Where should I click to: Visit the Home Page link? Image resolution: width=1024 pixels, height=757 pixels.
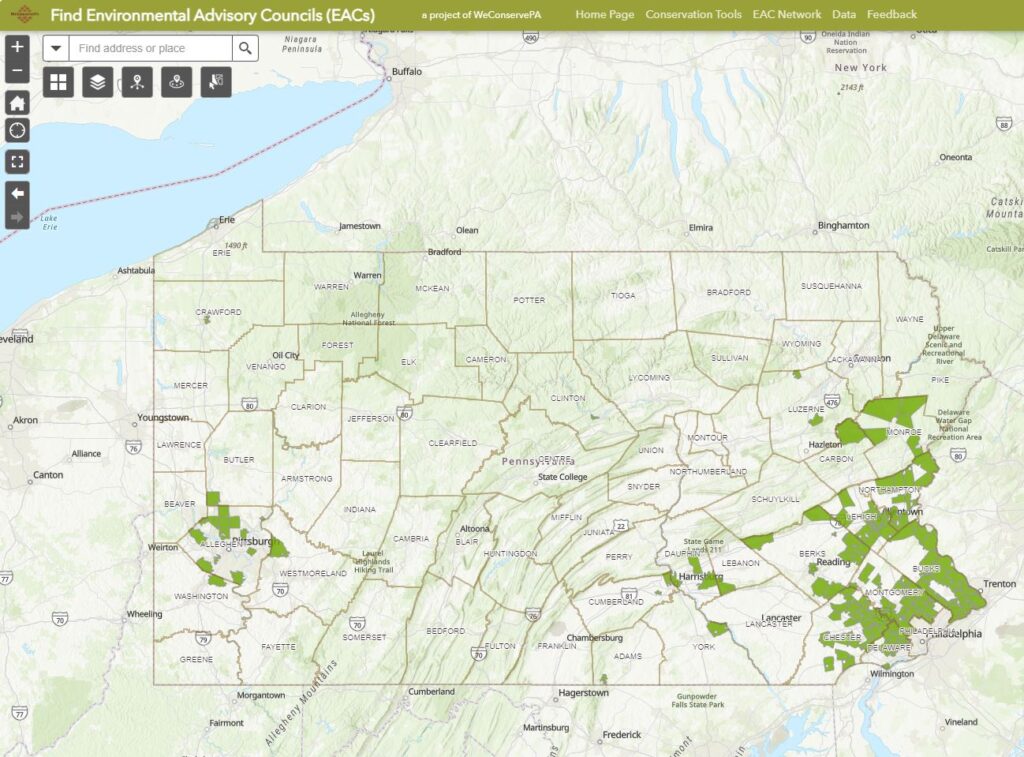click(602, 14)
